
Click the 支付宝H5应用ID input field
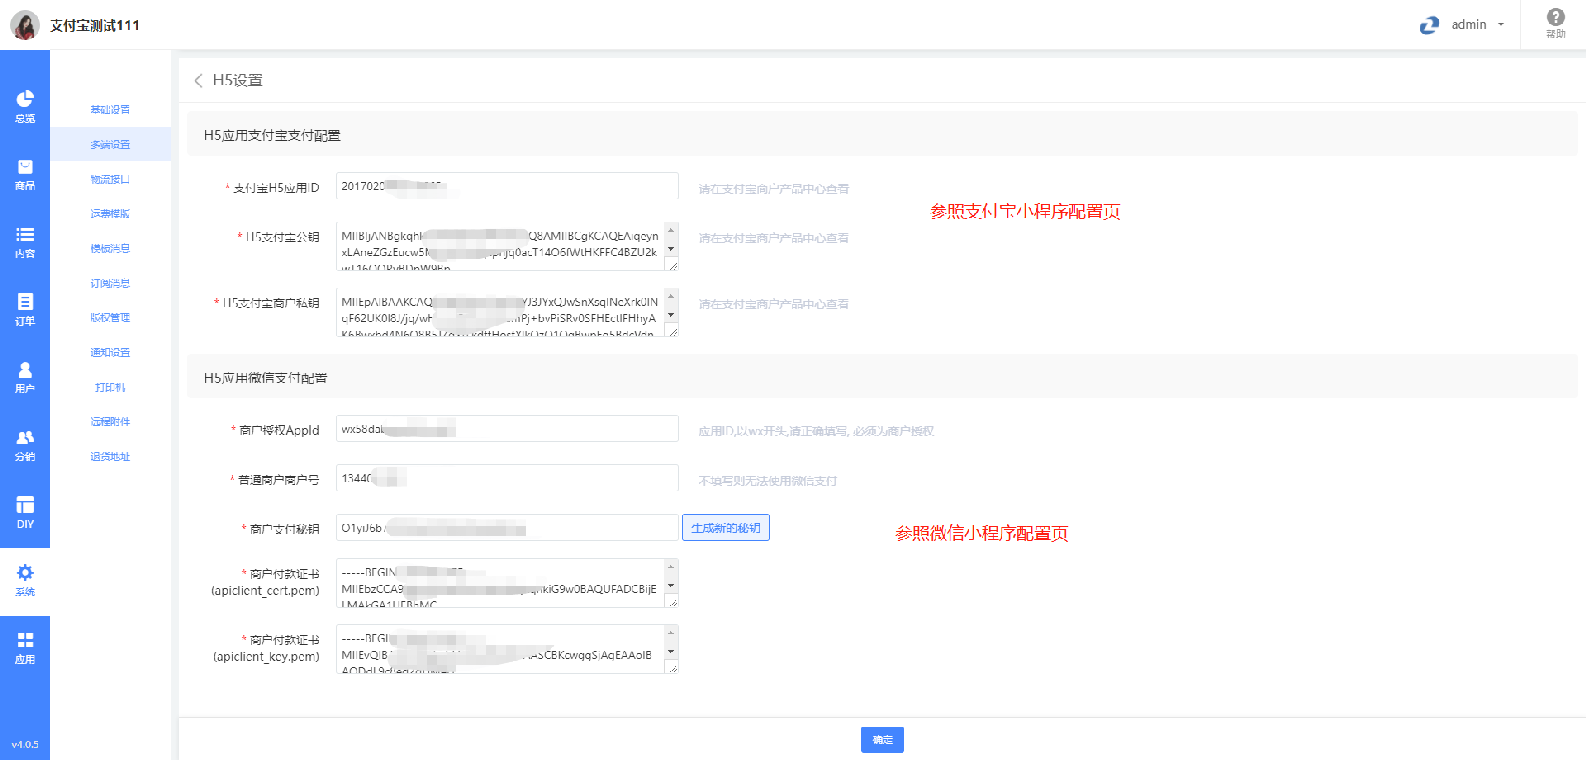507,186
